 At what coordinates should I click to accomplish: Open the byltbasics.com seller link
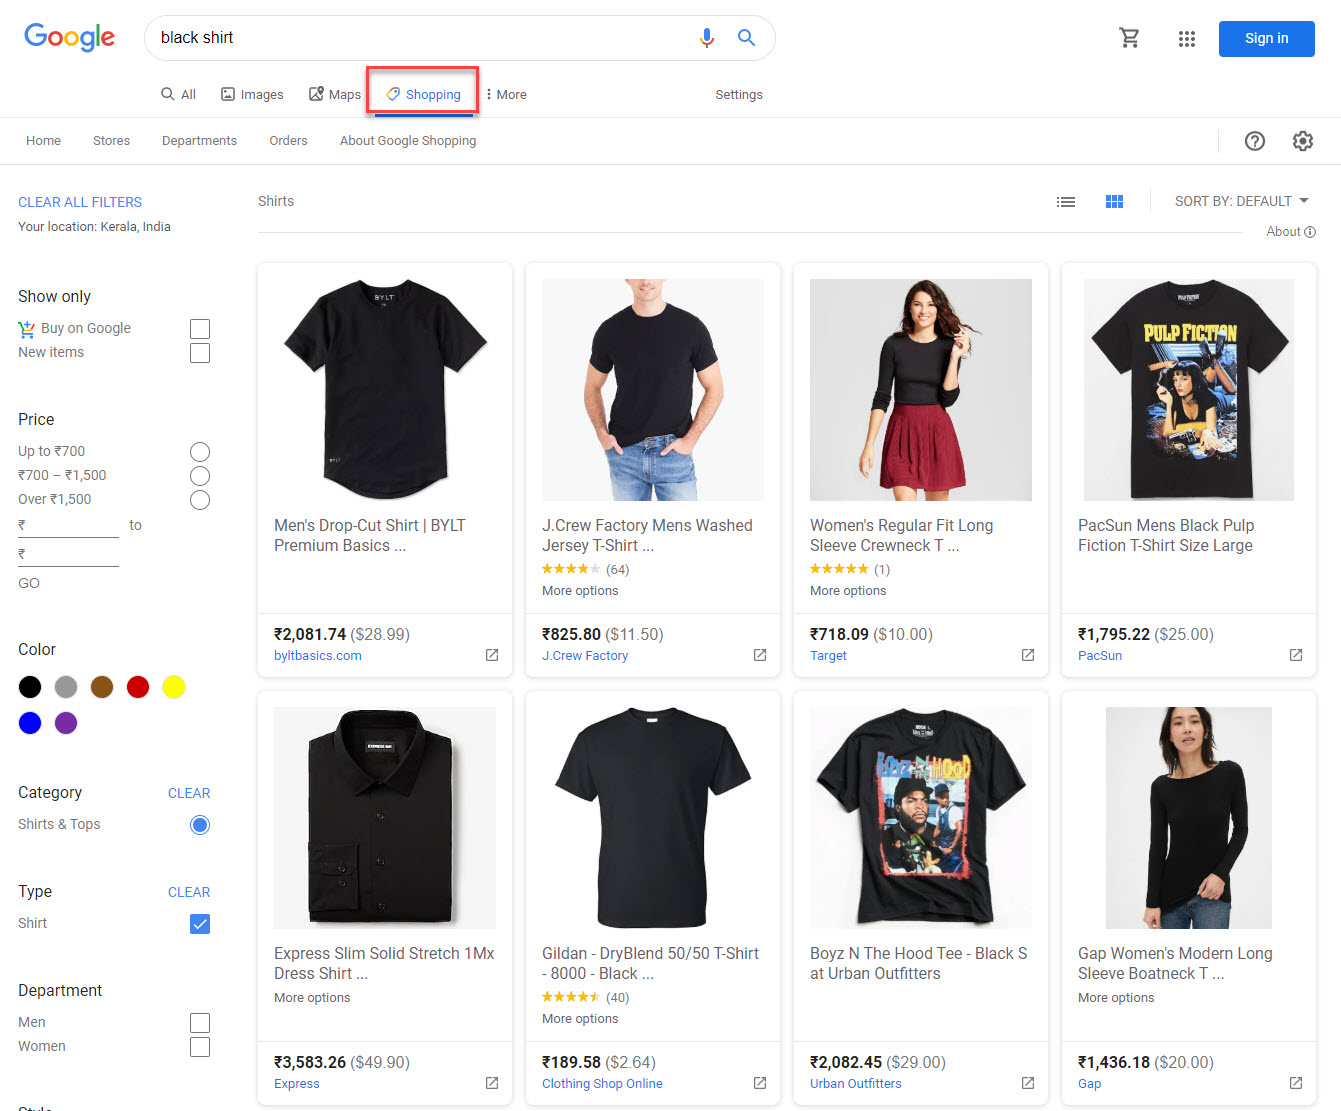click(x=318, y=656)
